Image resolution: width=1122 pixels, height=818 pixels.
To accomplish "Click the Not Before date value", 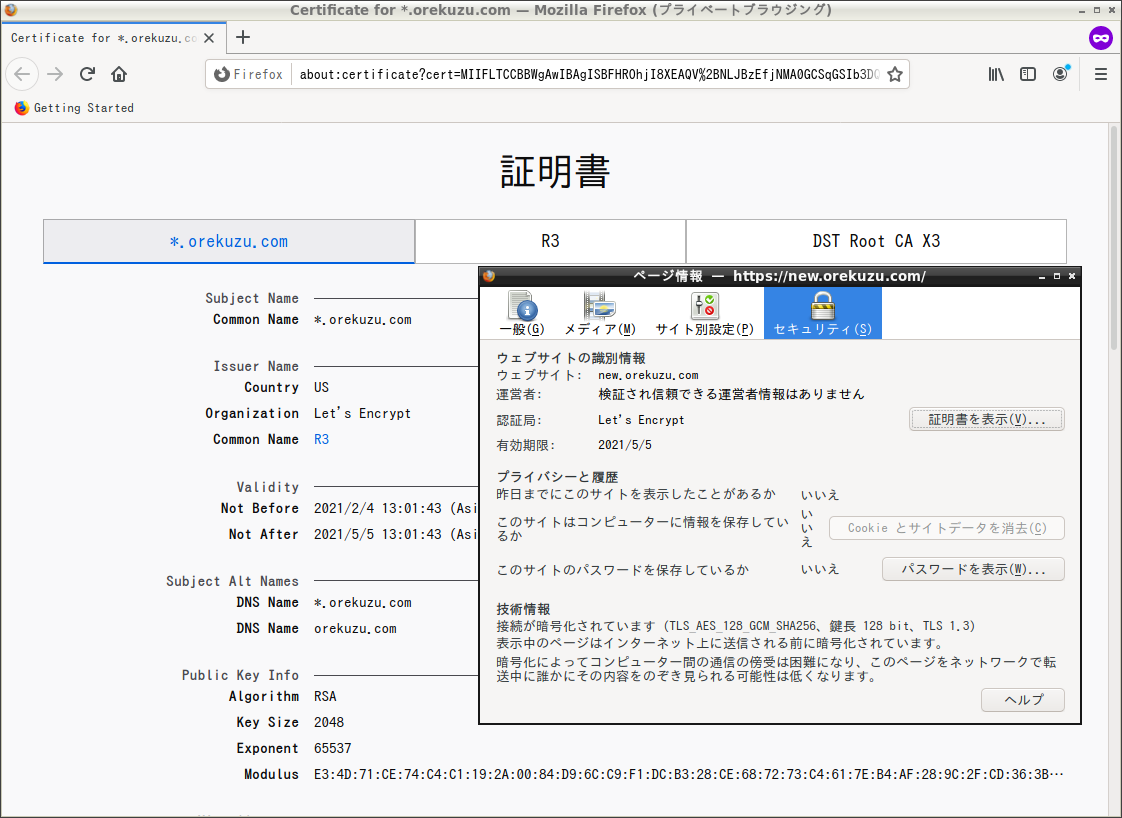I will coord(395,508).
